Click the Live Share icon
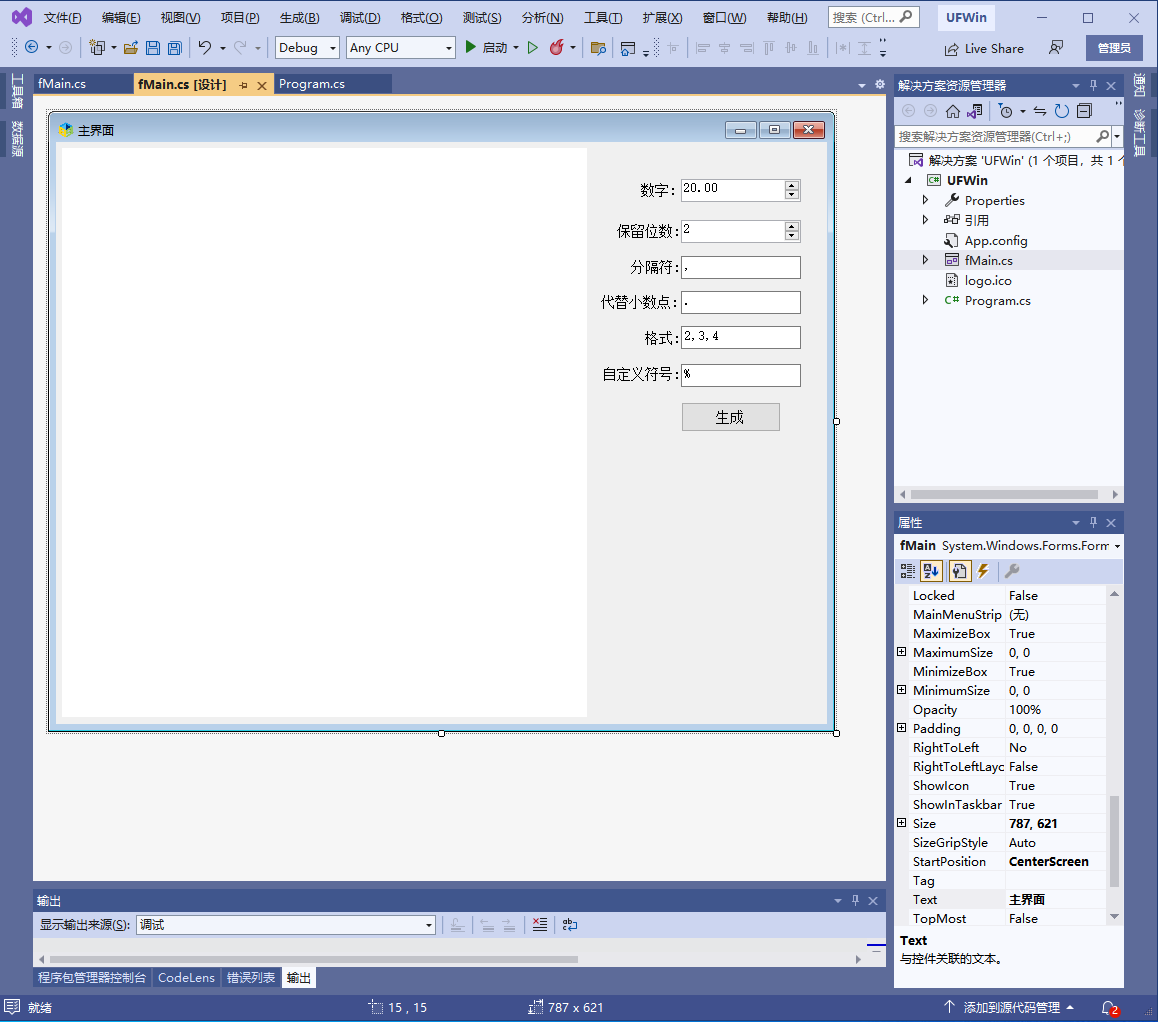1158x1022 pixels. pos(951,49)
